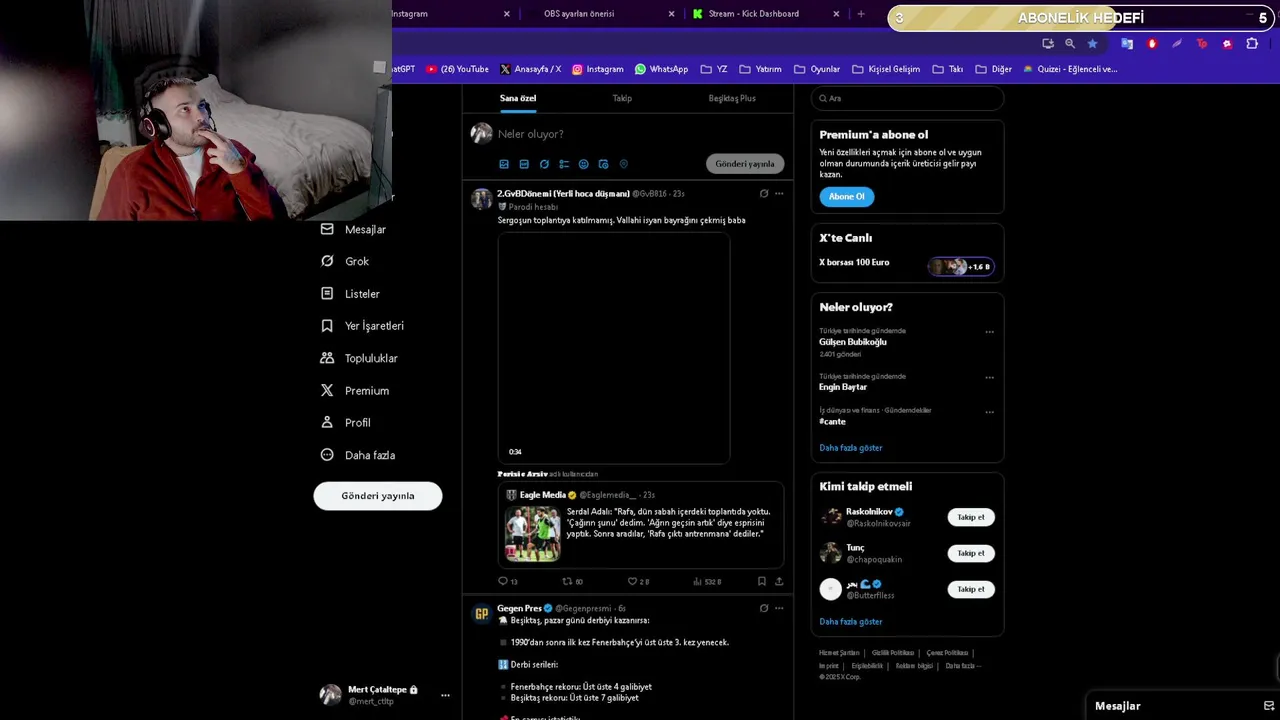
Task: View analytics of the 2.GvBDönemi post
Action: pos(706,581)
